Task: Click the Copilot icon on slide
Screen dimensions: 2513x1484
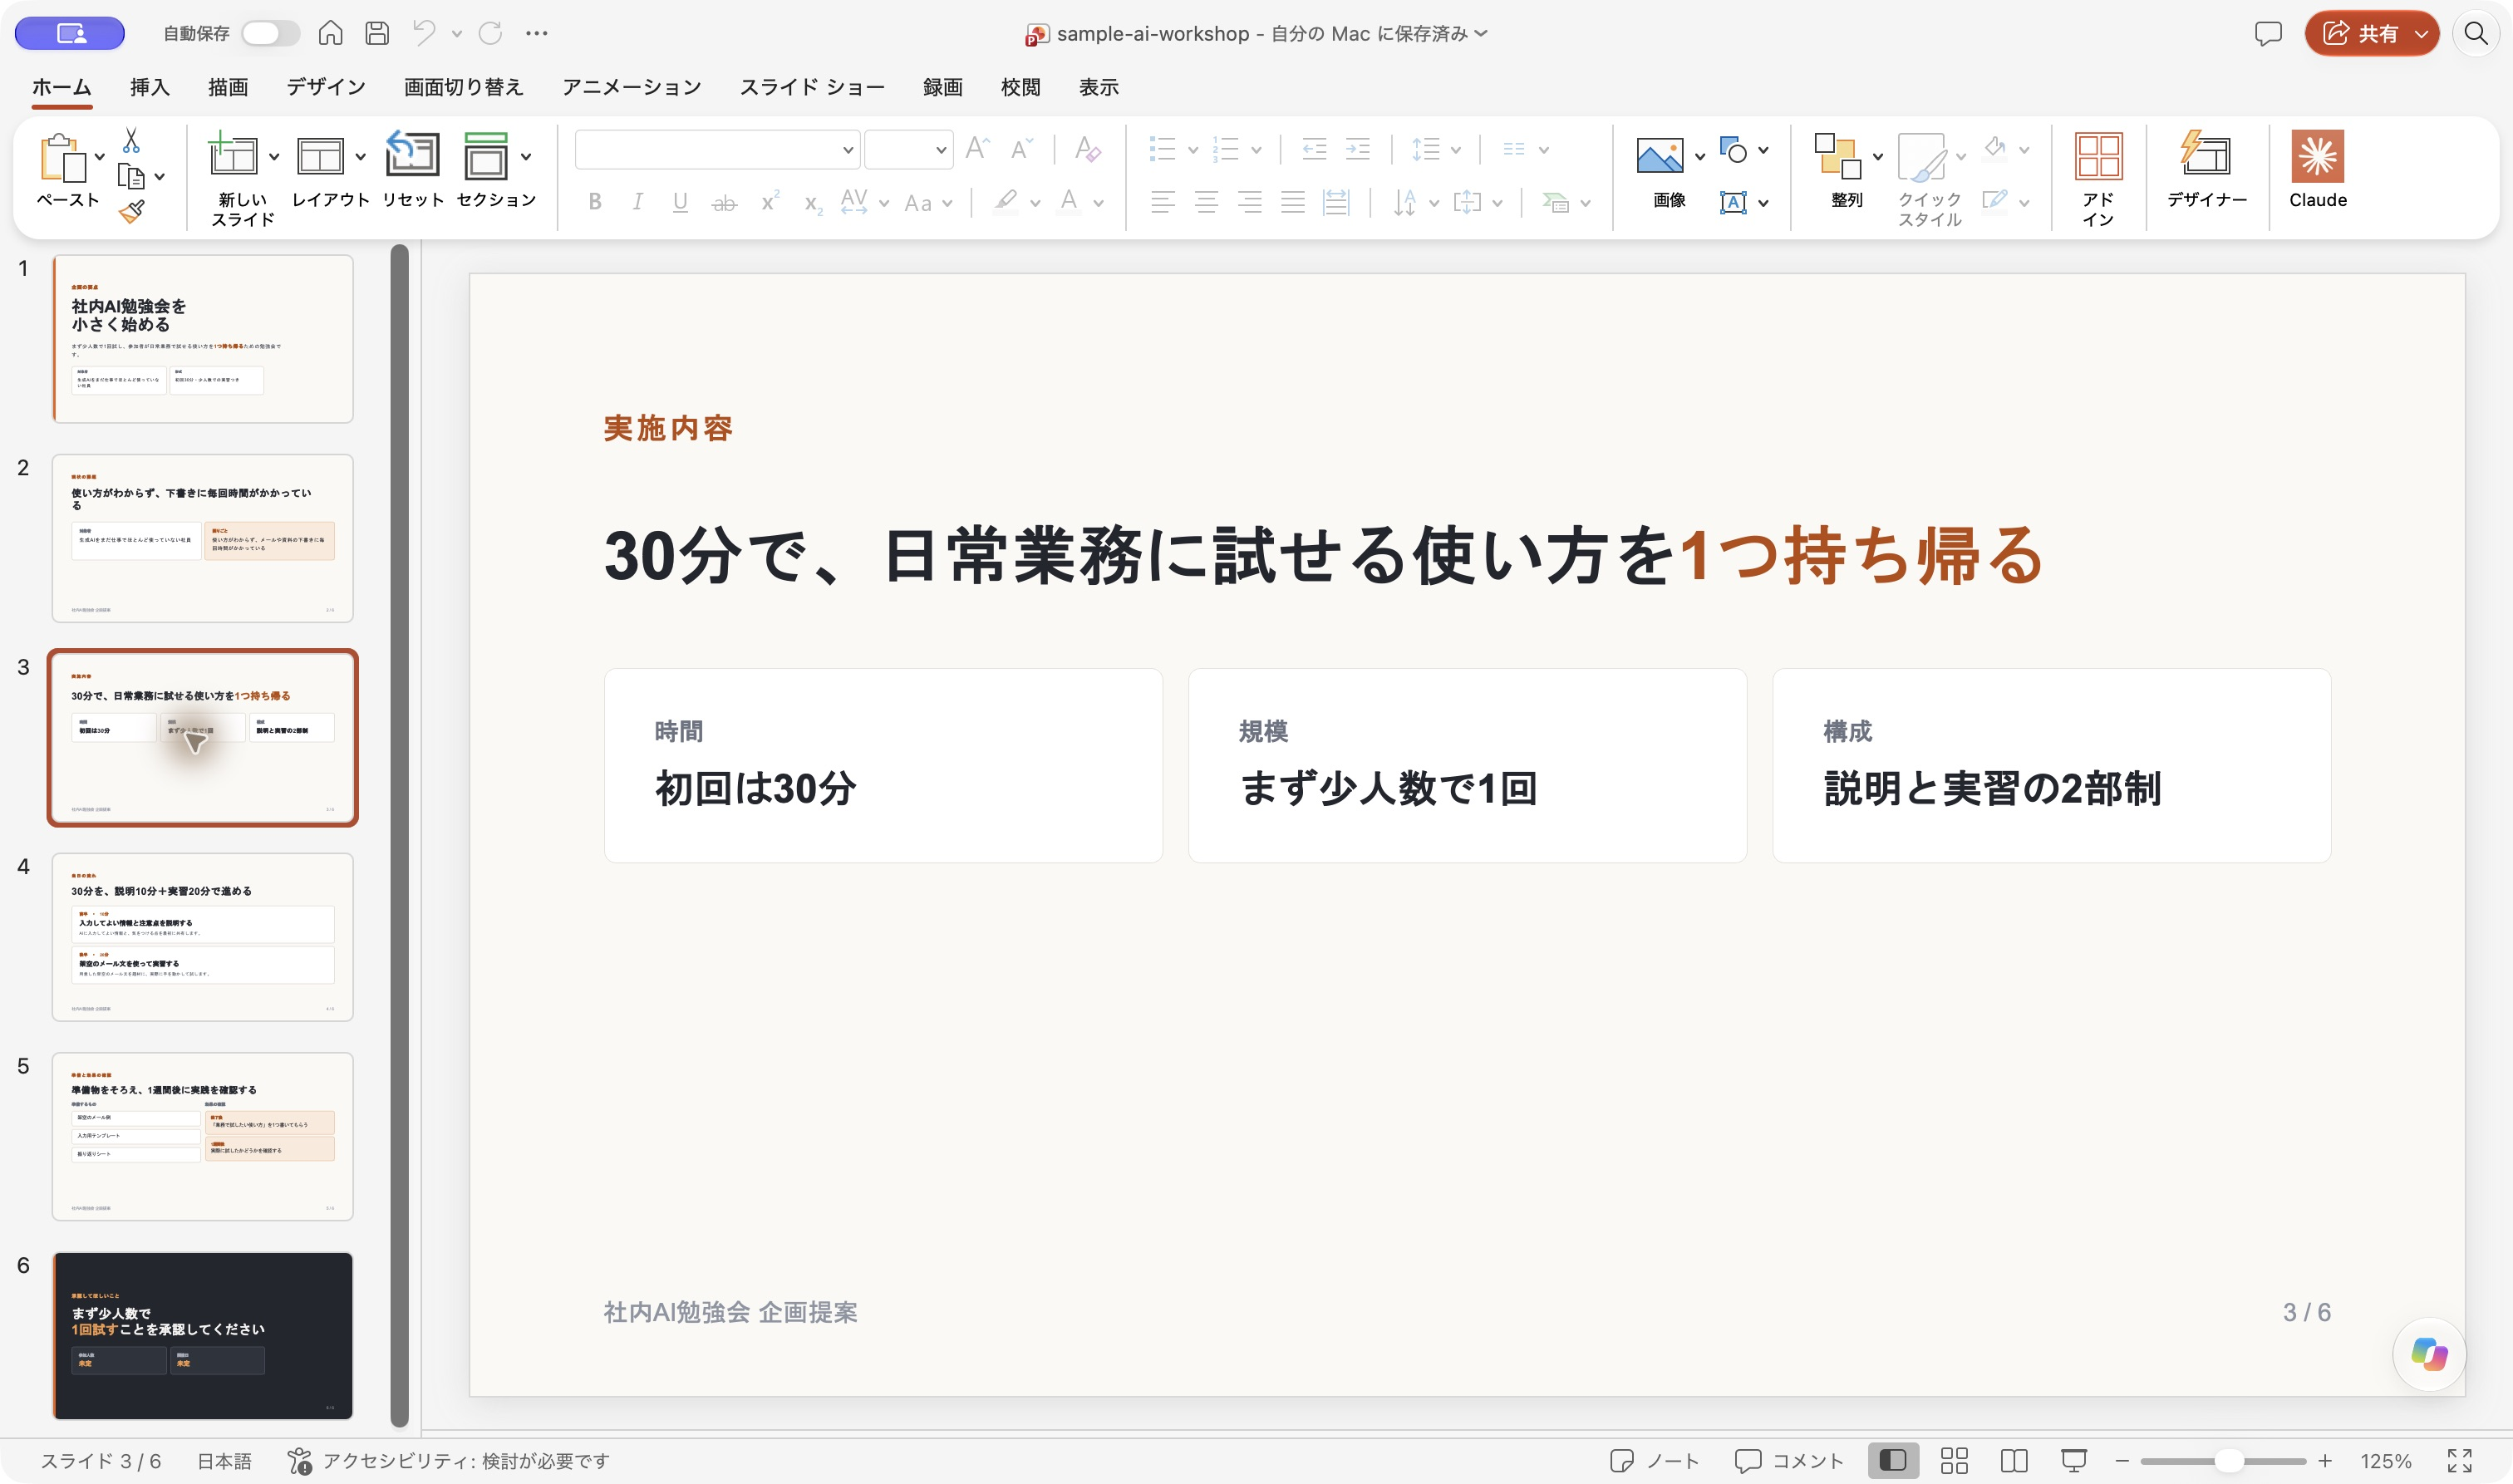Action: 2428,1354
